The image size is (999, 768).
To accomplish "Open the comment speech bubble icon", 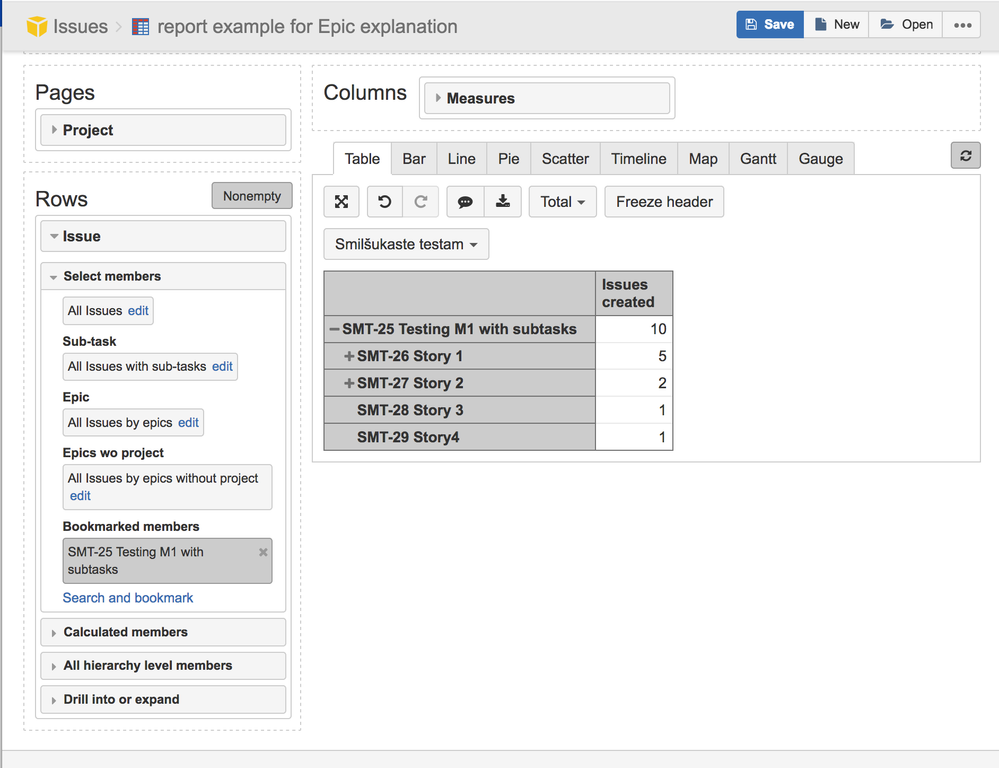I will tap(465, 202).
